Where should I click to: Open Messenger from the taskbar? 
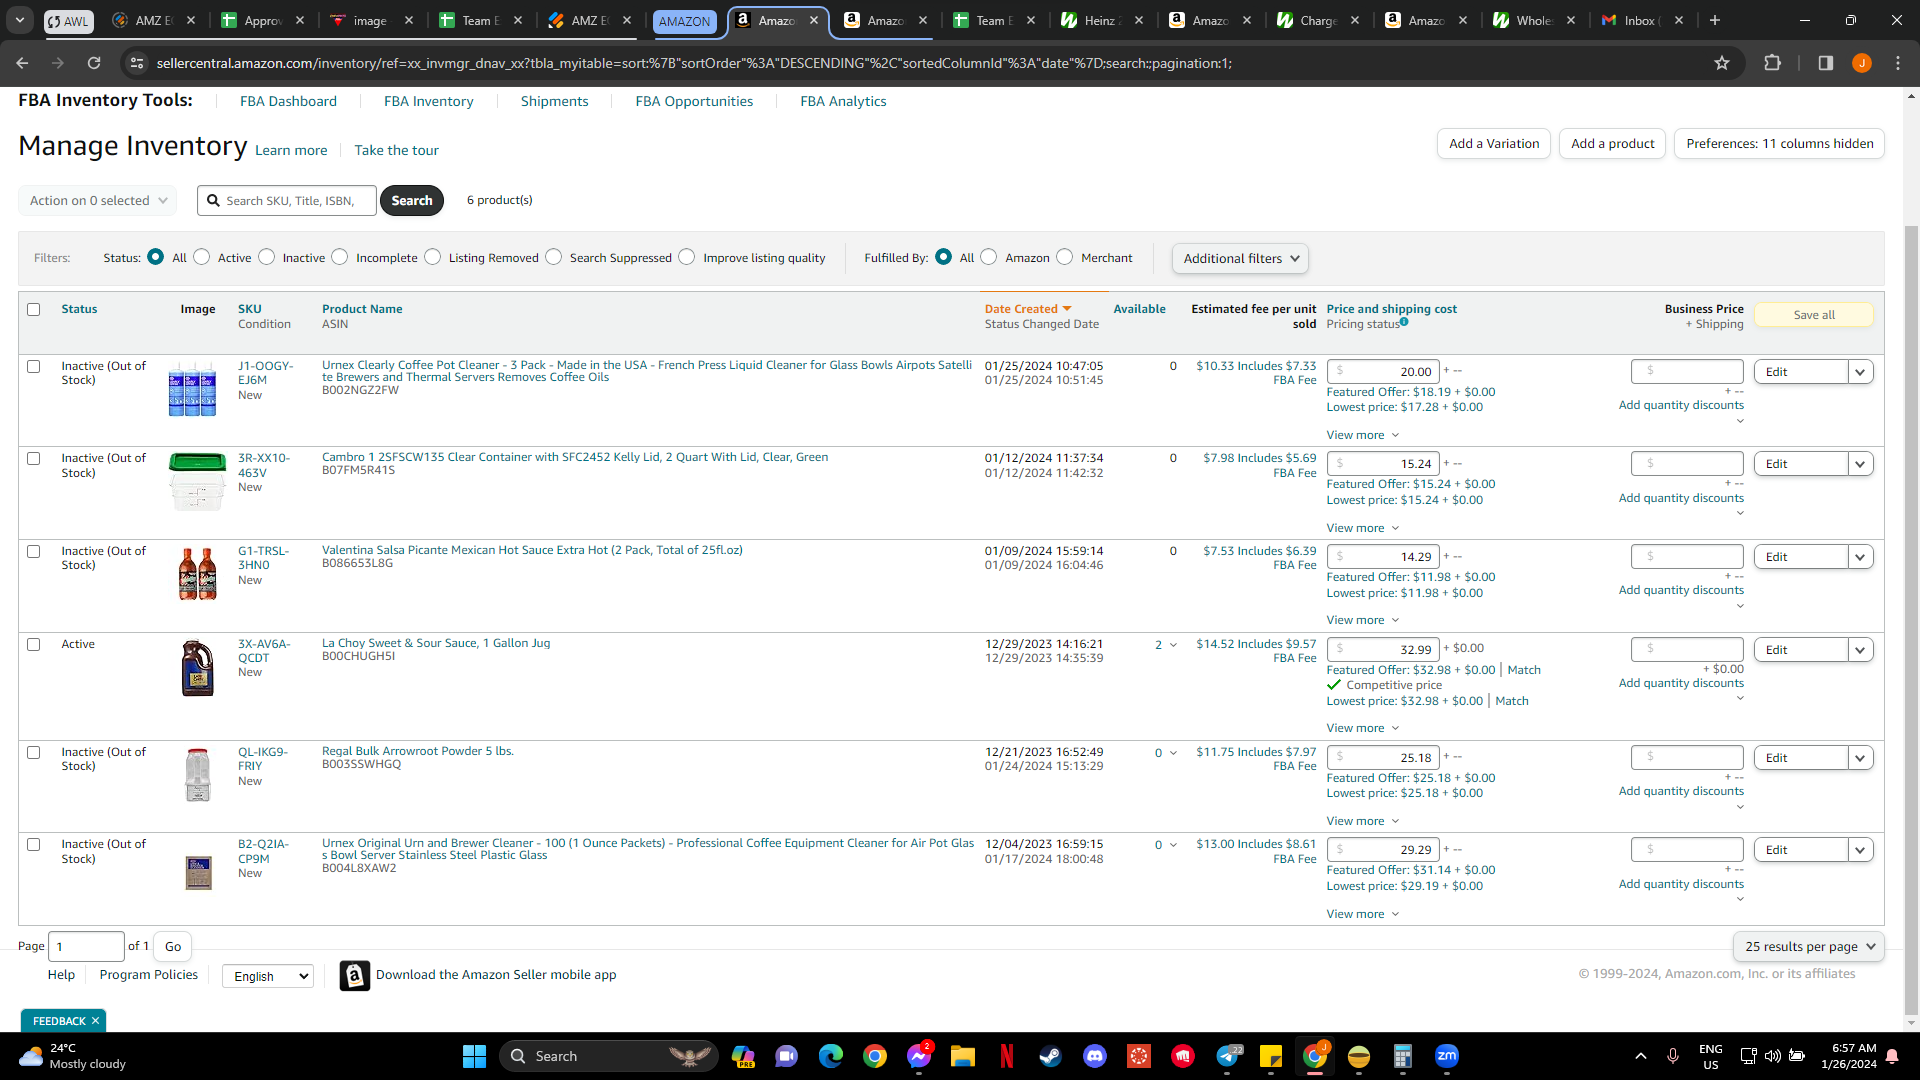pyautogui.click(x=918, y=1056)
